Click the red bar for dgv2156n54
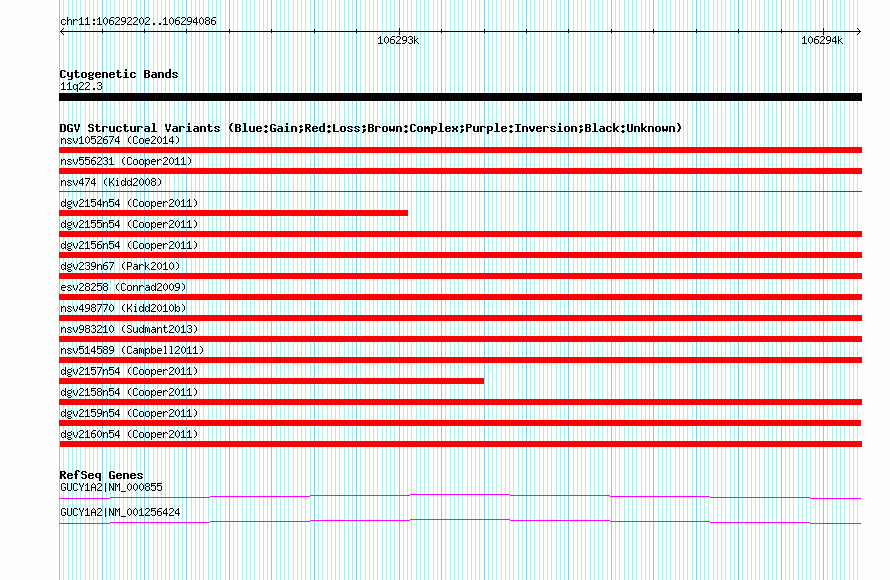This screenshot has width=890, height=580. [460, 255]
